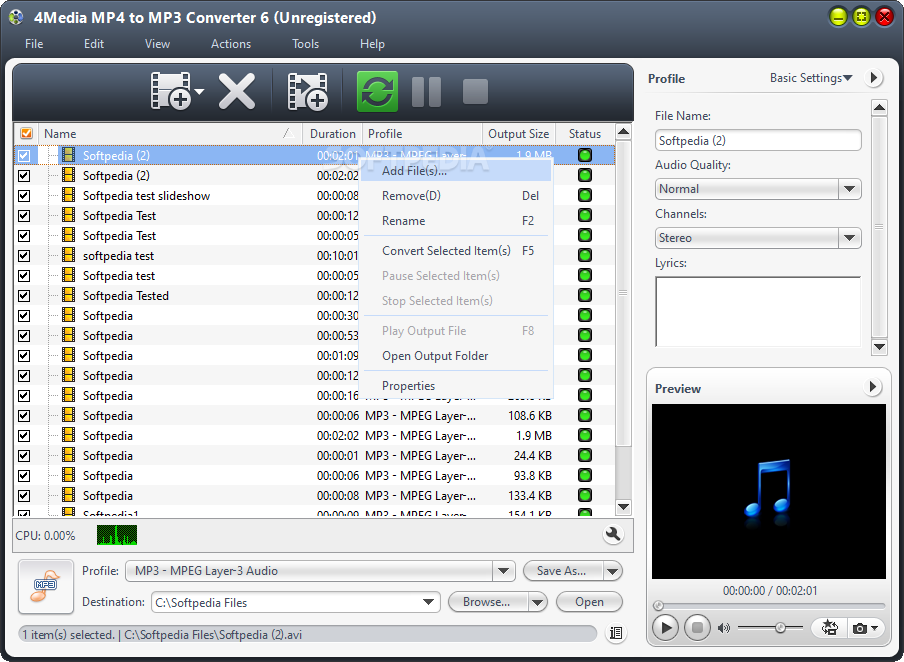Expand the Profile panel arrow button
904x662 pixels.
click(x=873, y=77)
